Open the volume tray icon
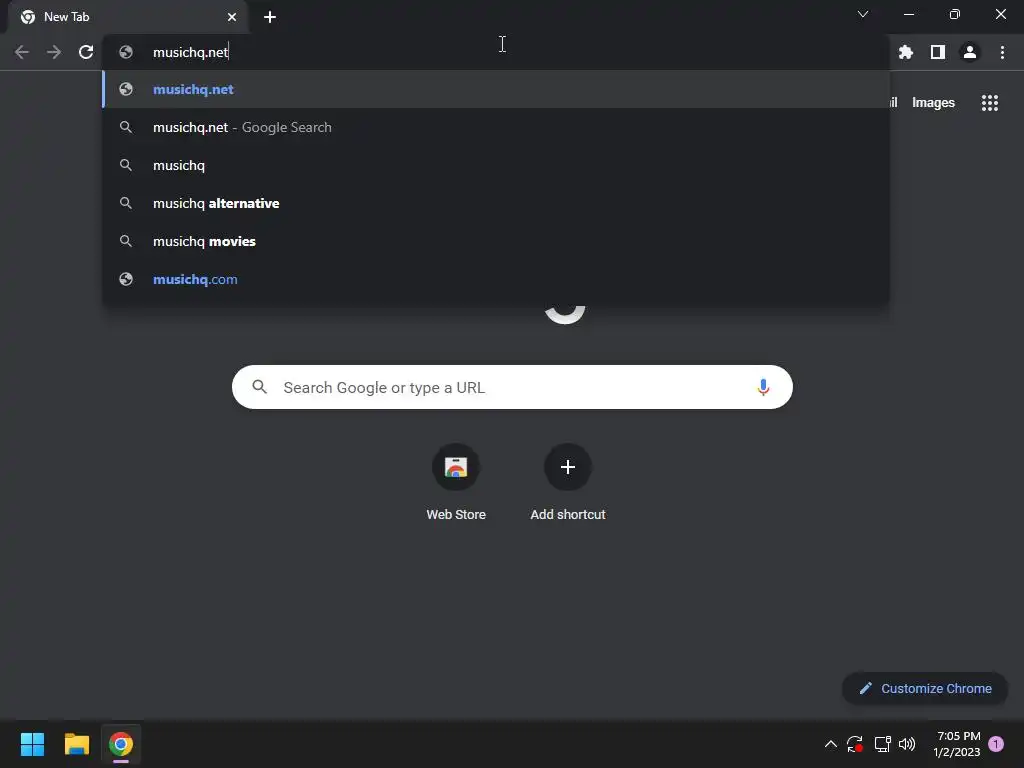 [907, 744]
